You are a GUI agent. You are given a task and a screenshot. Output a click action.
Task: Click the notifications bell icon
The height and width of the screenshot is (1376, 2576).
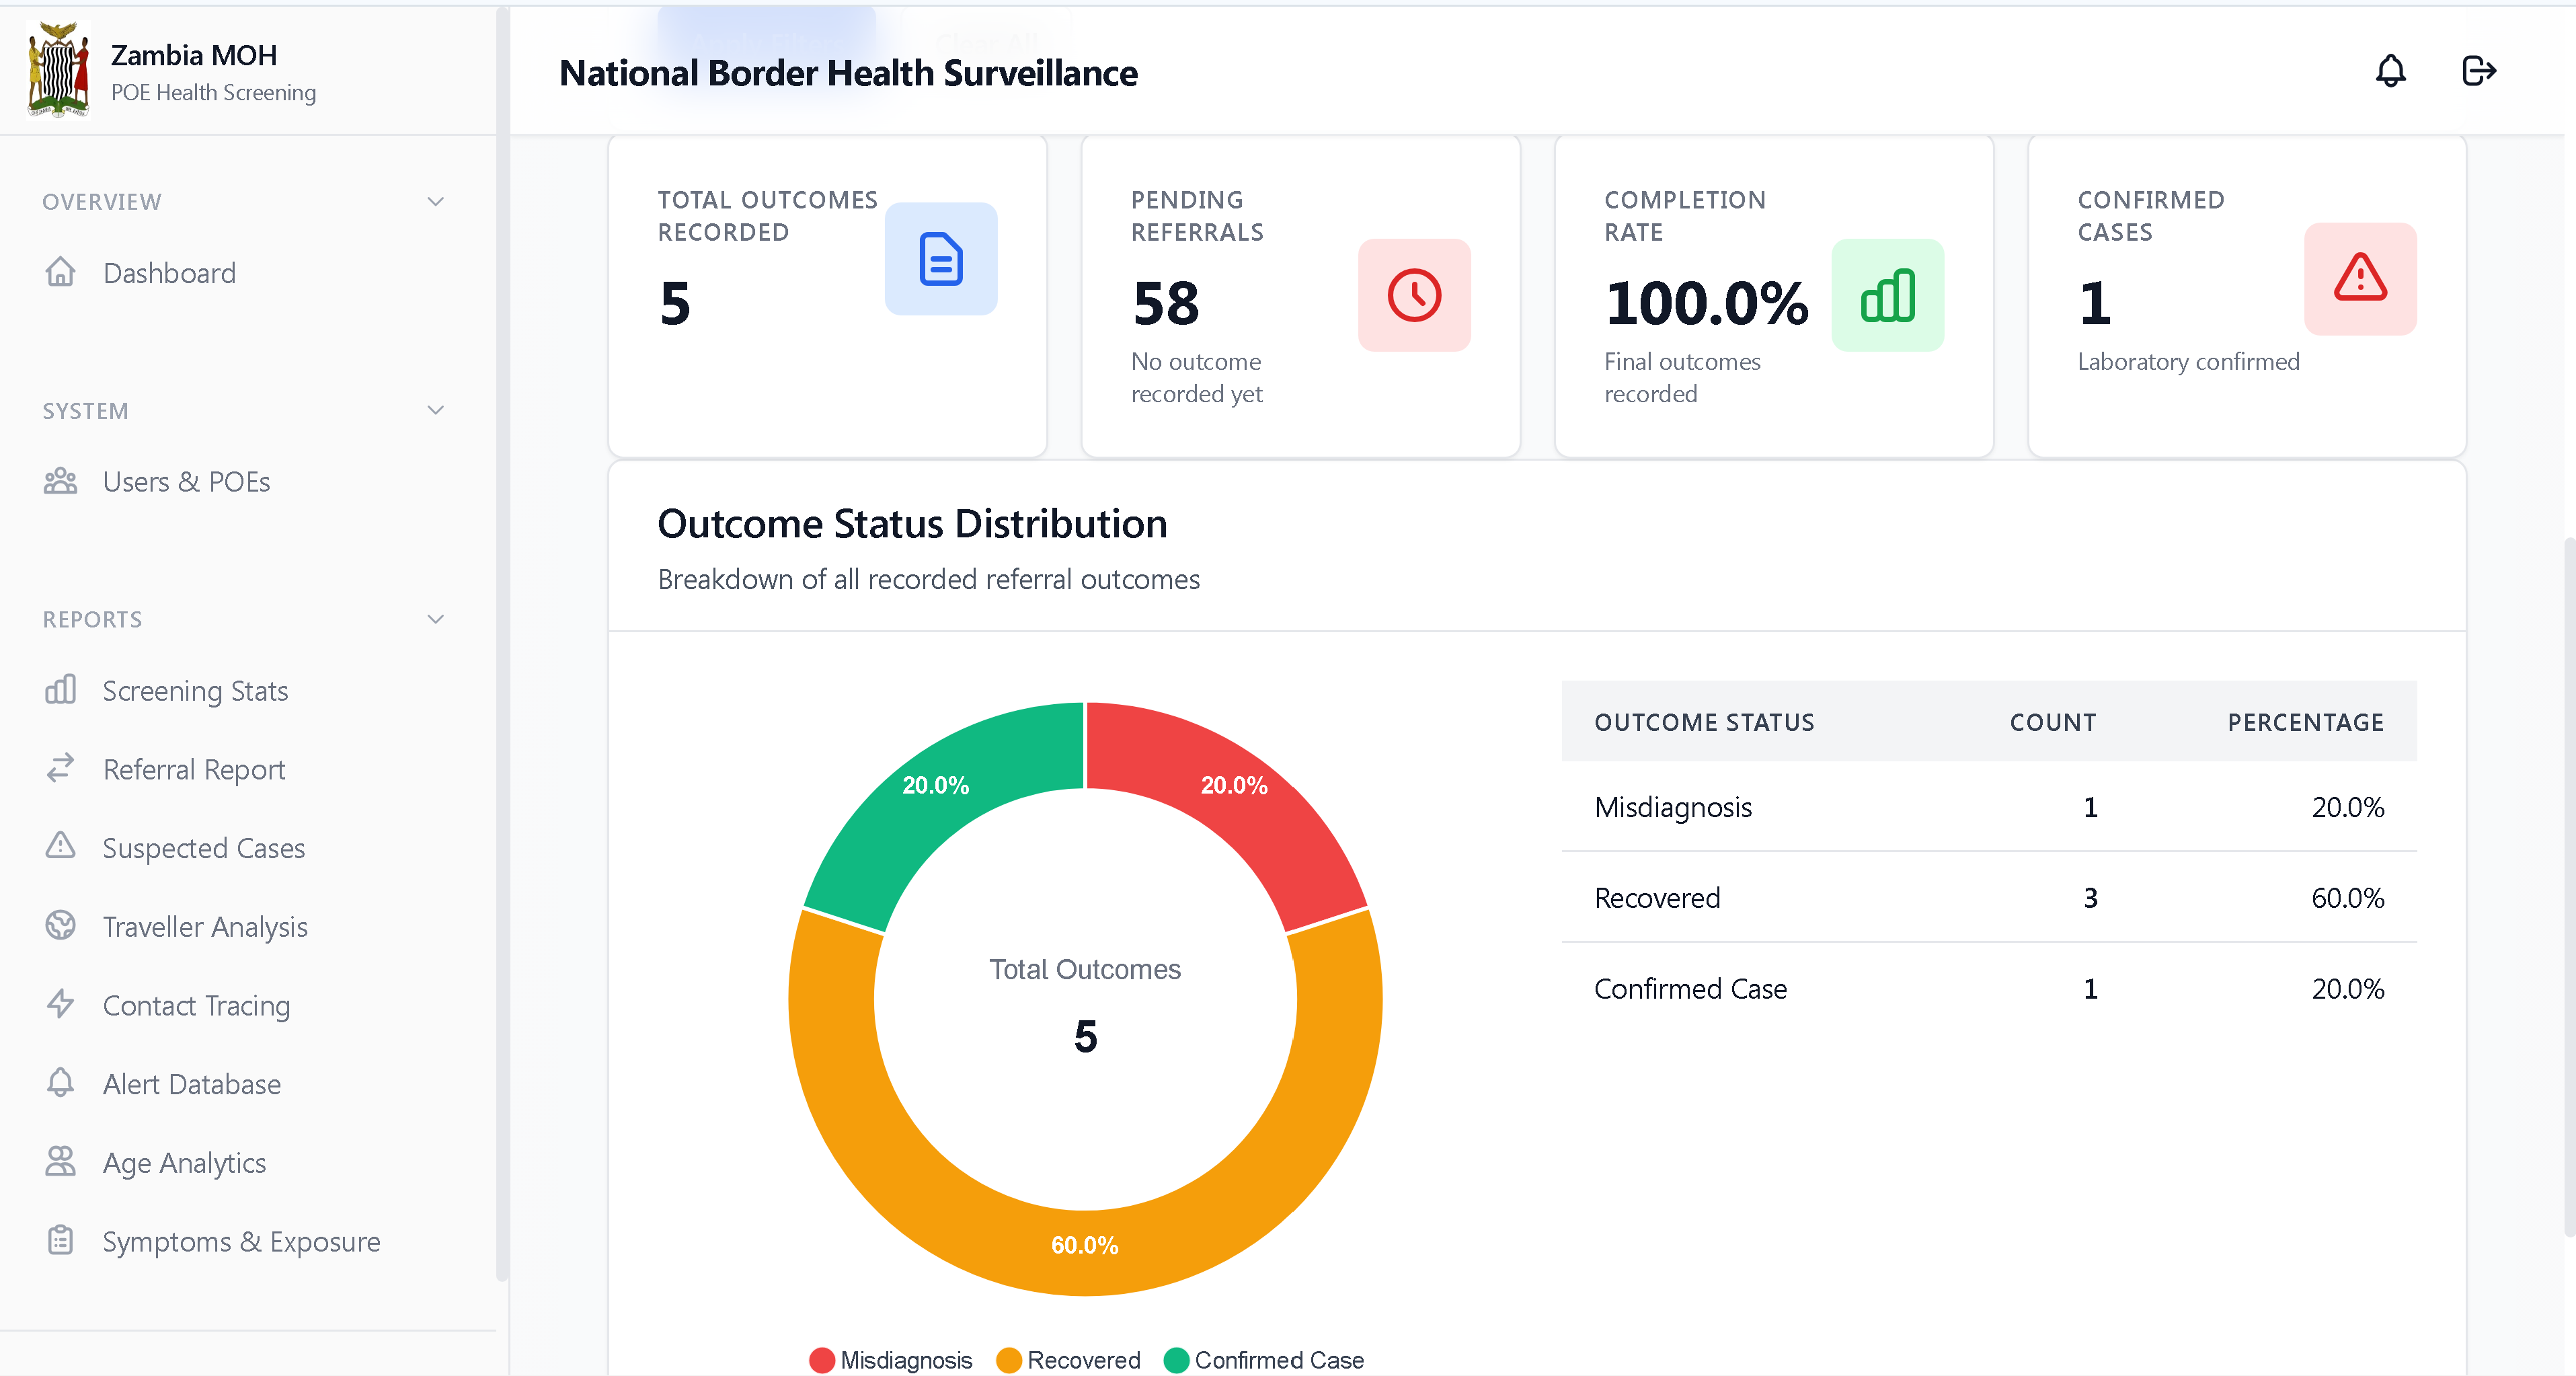2390,71
